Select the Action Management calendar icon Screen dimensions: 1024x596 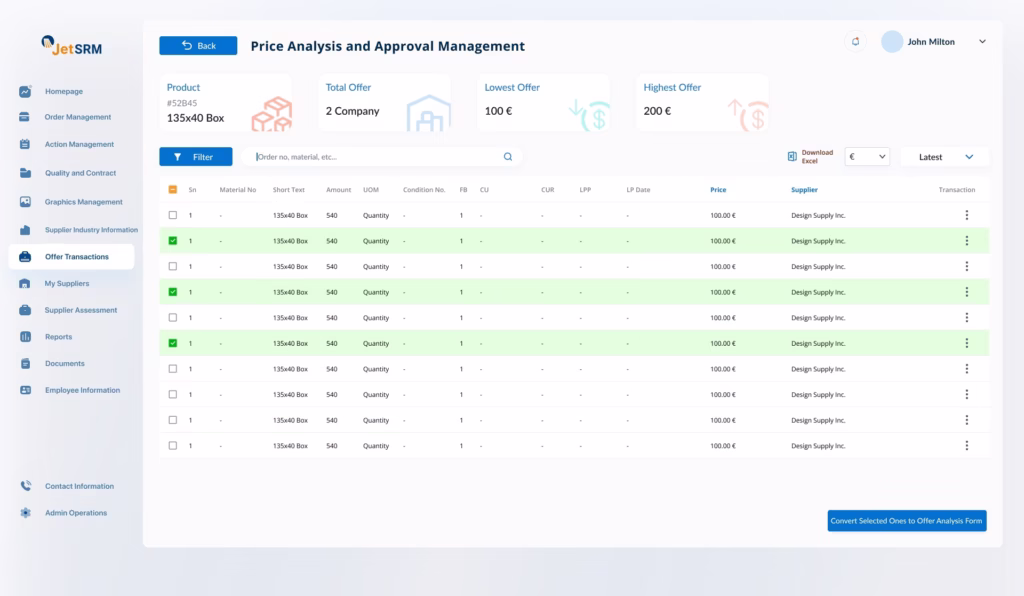pyautogui.click(x=25, y=144)
